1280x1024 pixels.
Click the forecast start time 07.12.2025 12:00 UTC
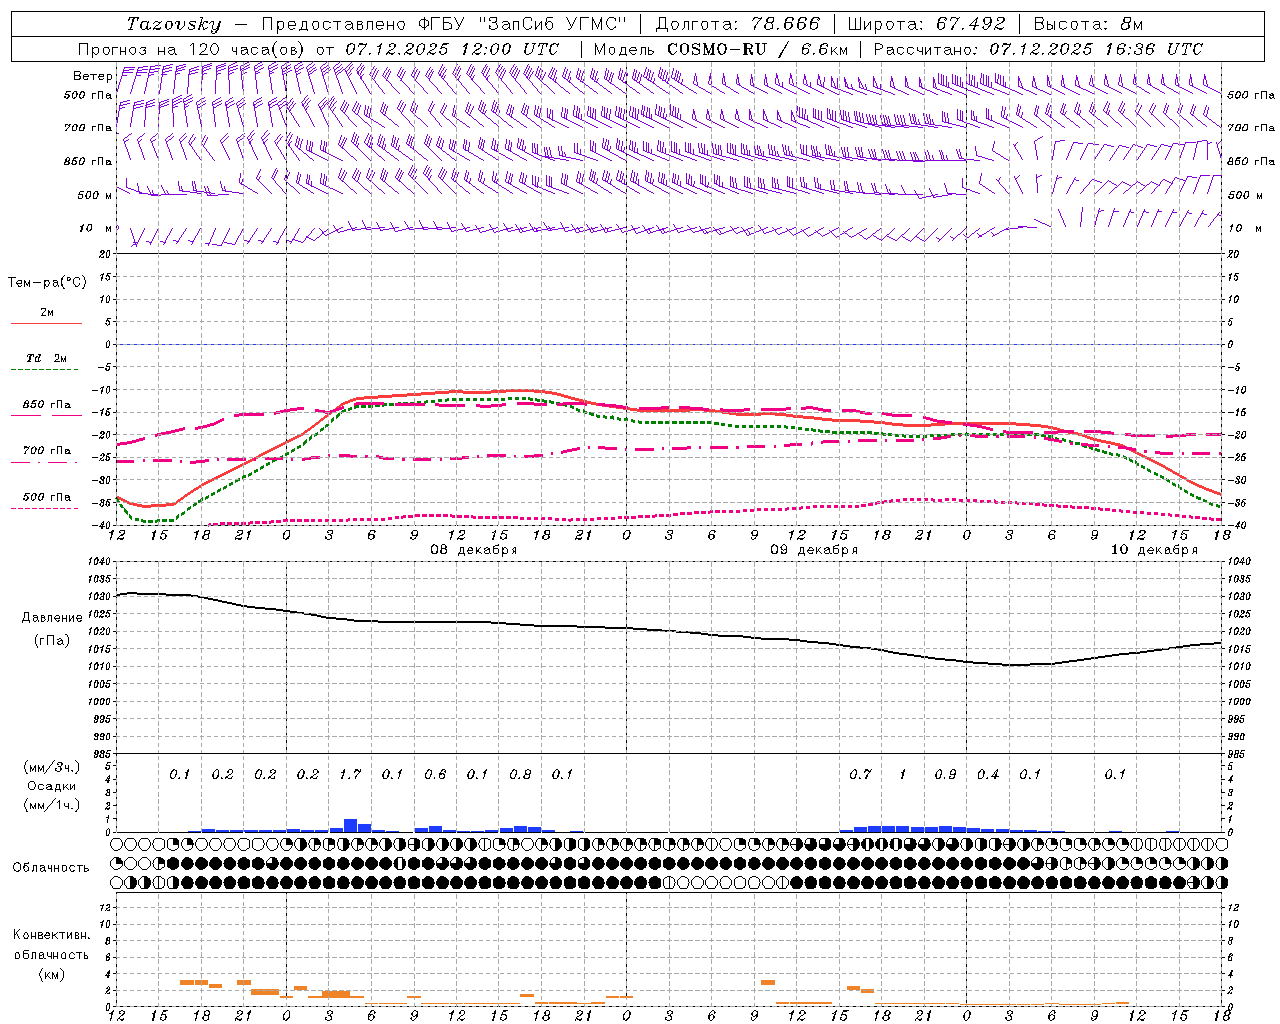(452, 49)
